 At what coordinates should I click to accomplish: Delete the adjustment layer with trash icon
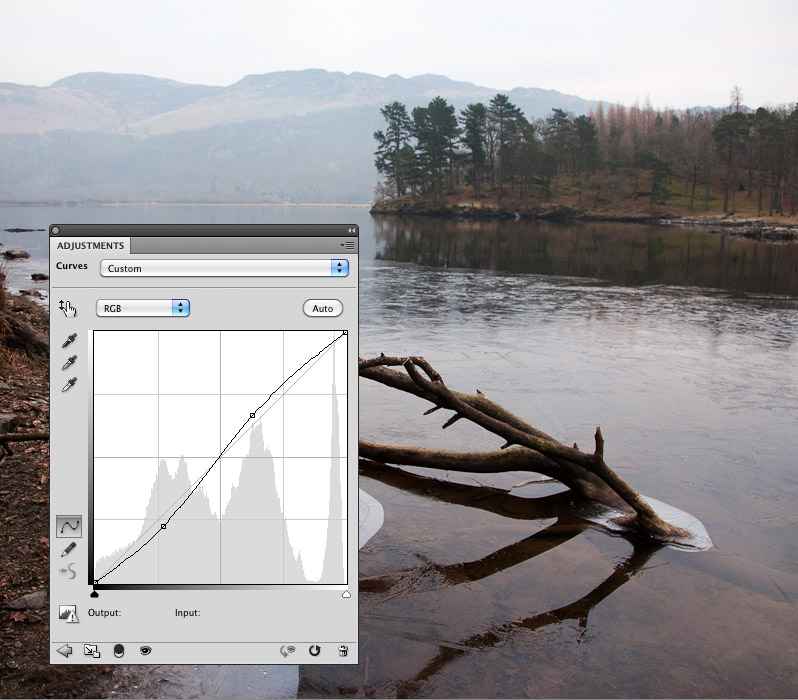pyautogui.click(x=343, y=650)
